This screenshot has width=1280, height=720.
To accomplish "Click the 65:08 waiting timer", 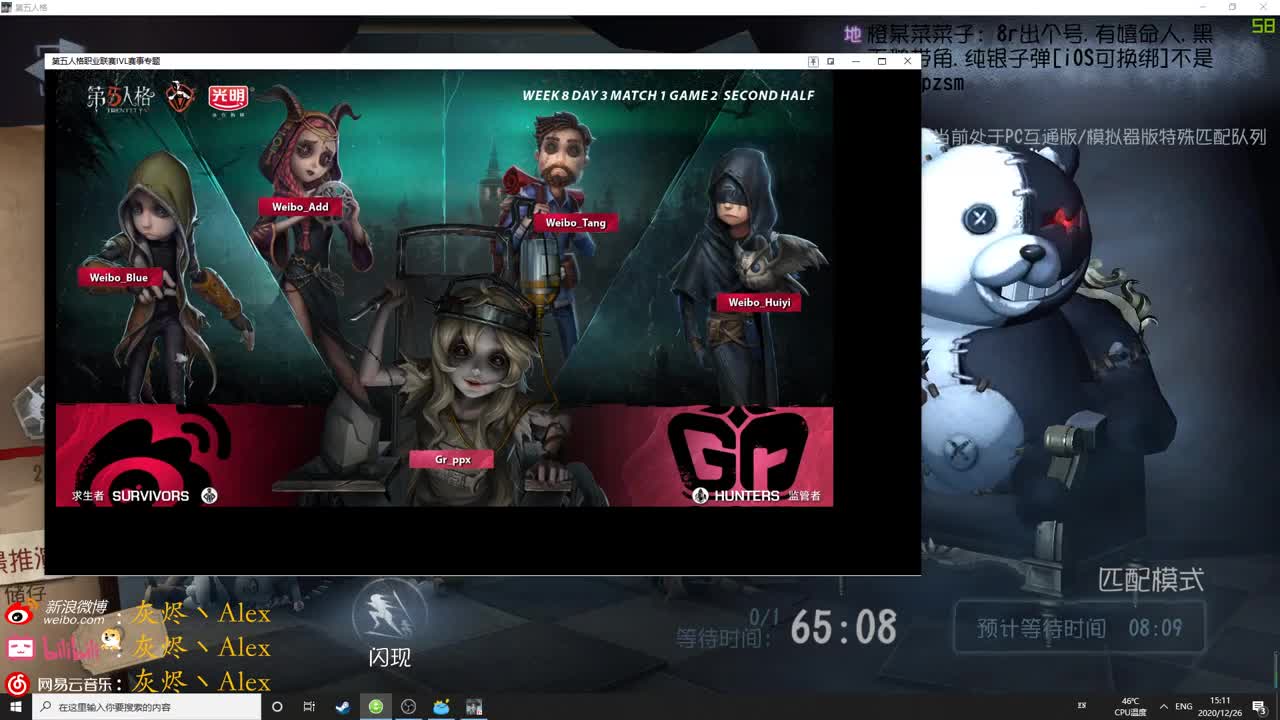I will (x=843, y=628).
